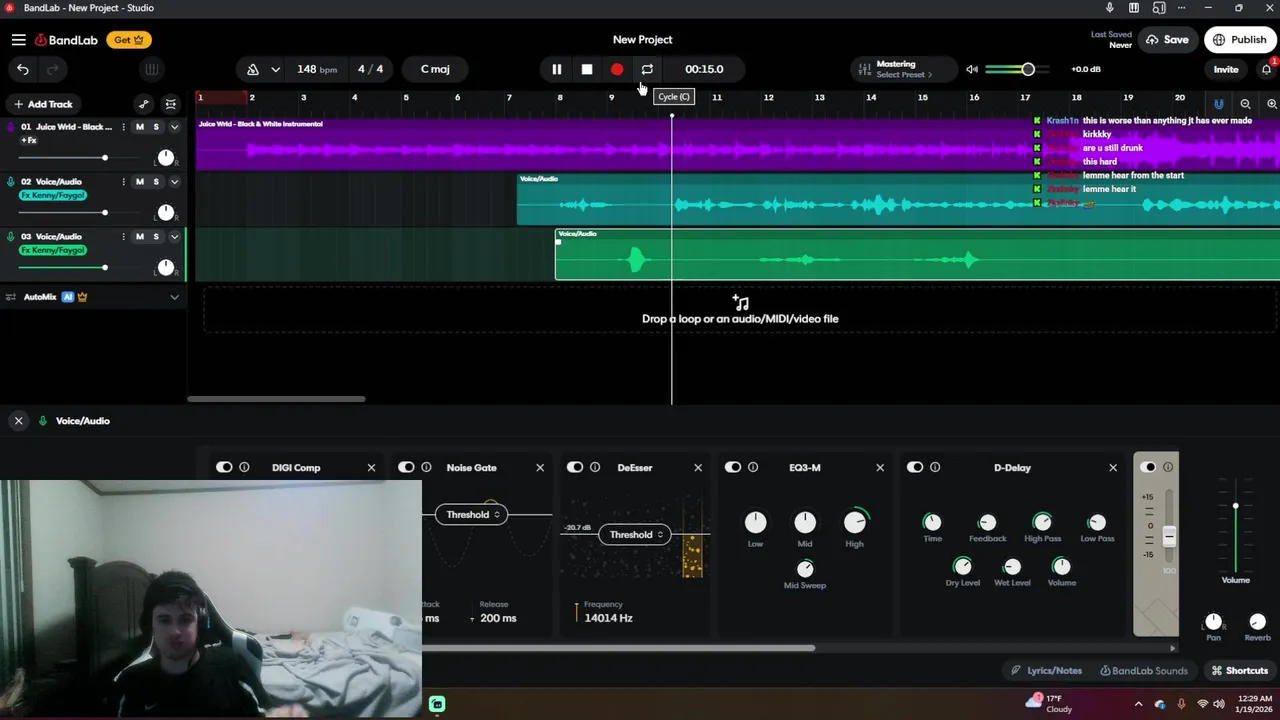
Task: Click the microphone icon of track 03
Action: [11, 237]
